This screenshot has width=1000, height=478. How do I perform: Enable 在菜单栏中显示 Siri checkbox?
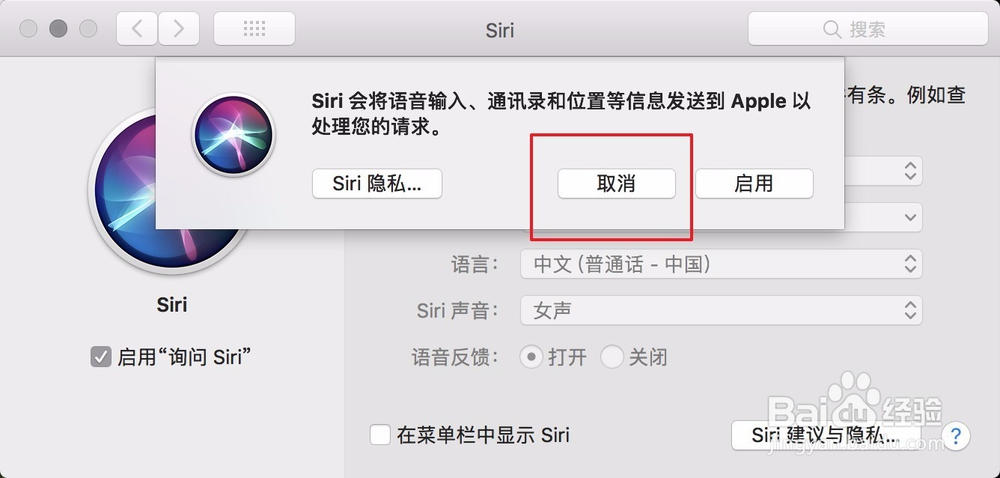click(380, 435)
